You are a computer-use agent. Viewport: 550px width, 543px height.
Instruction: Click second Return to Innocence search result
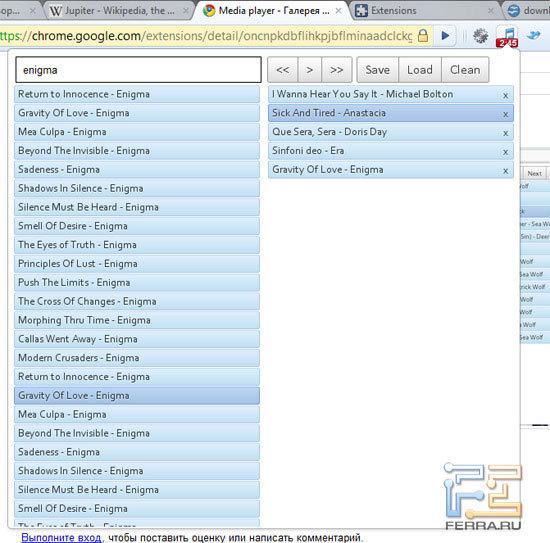137,377
